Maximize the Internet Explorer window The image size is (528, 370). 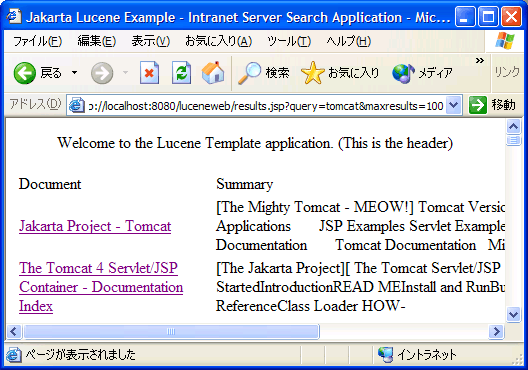point(488,16)
